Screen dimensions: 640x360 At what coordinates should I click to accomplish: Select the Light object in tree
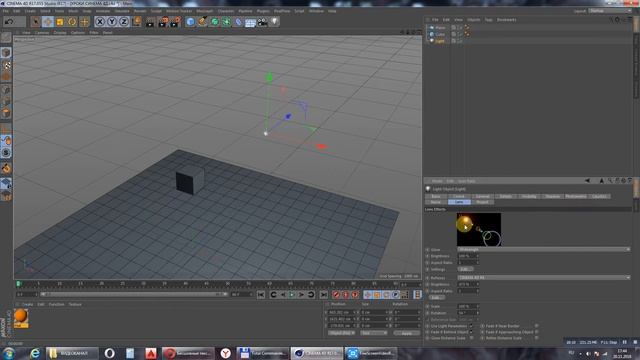[x=440, y=41]
